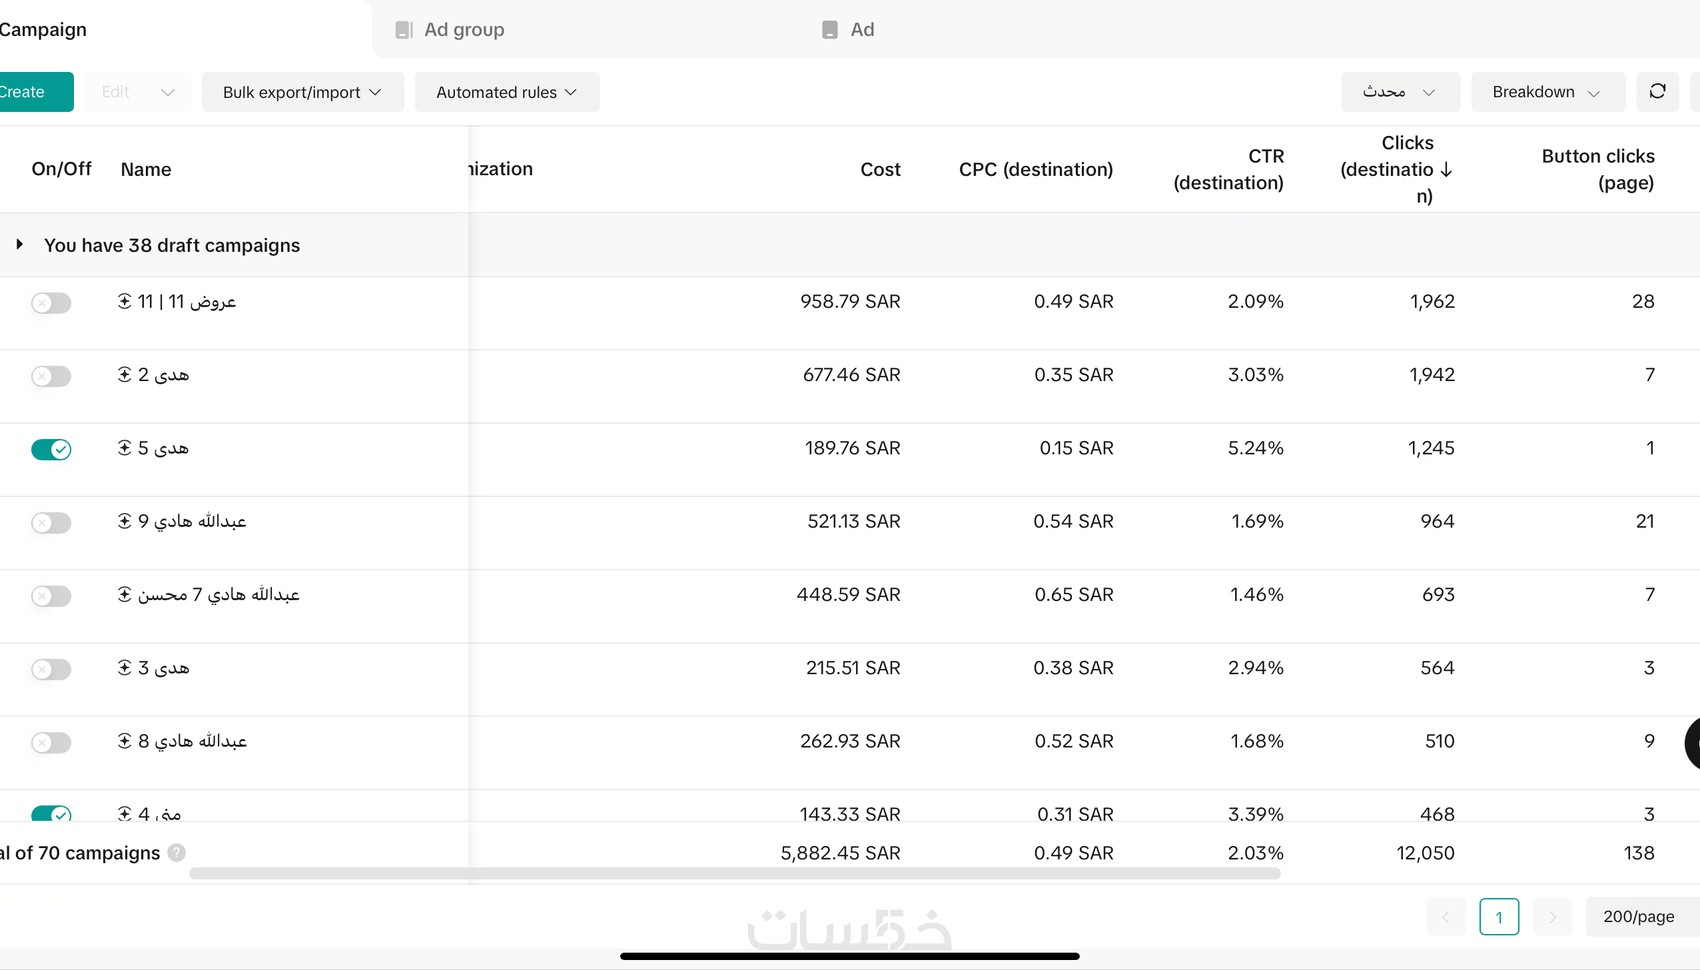Turn off the هدى 5 campaign
The image size is (1700, 970).
51,449
